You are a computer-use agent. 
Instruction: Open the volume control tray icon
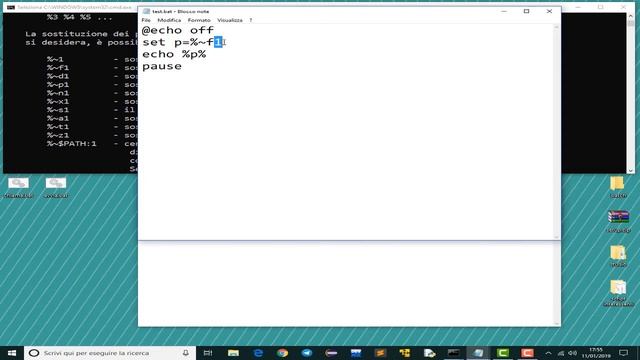573,353
